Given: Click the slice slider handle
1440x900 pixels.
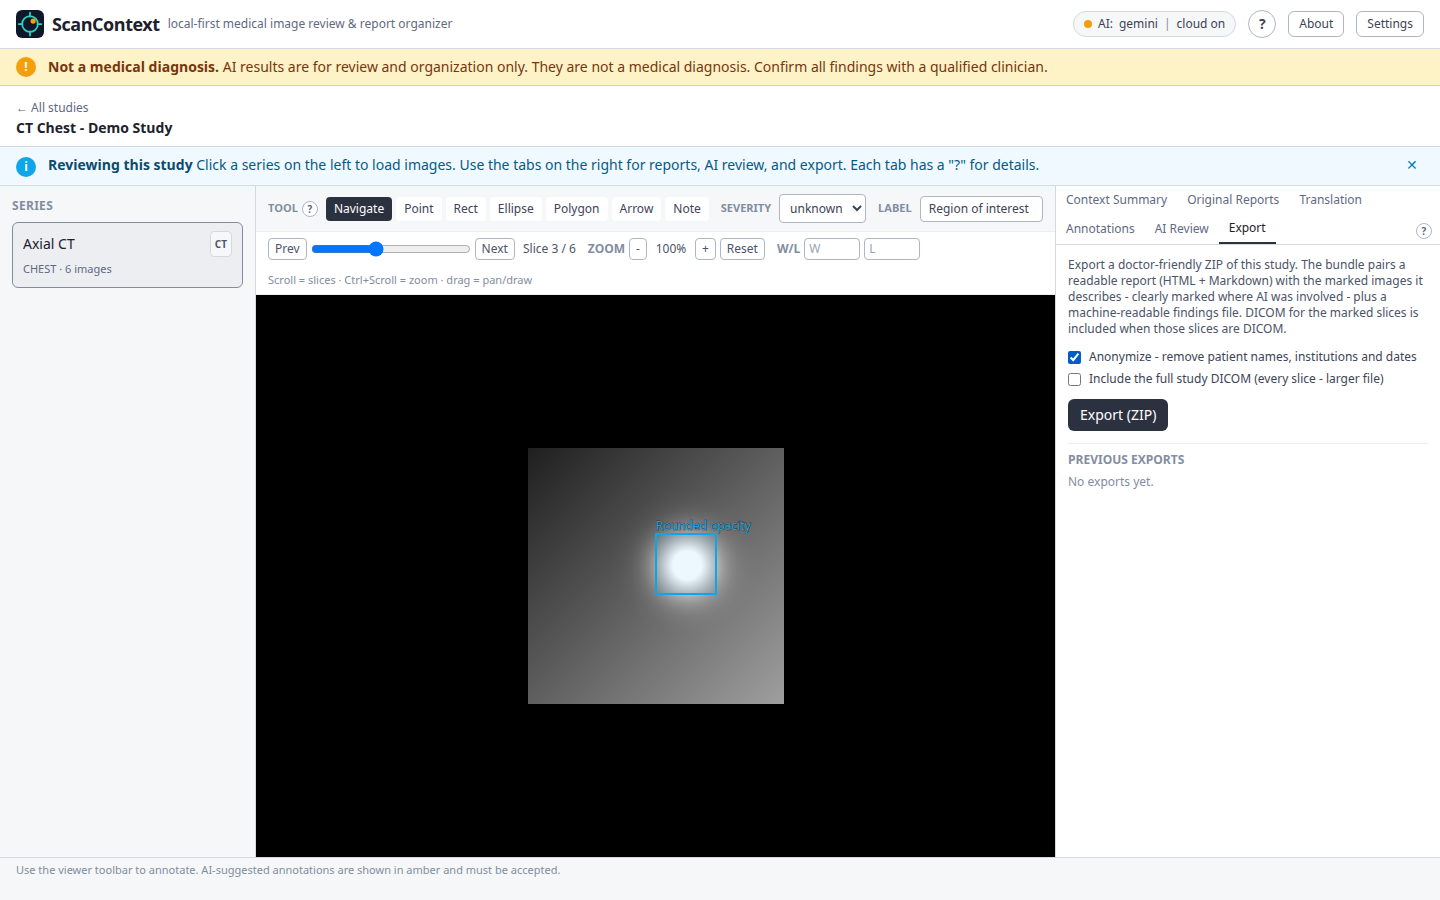Looking at the screenshot, I should tap(376, 249).
